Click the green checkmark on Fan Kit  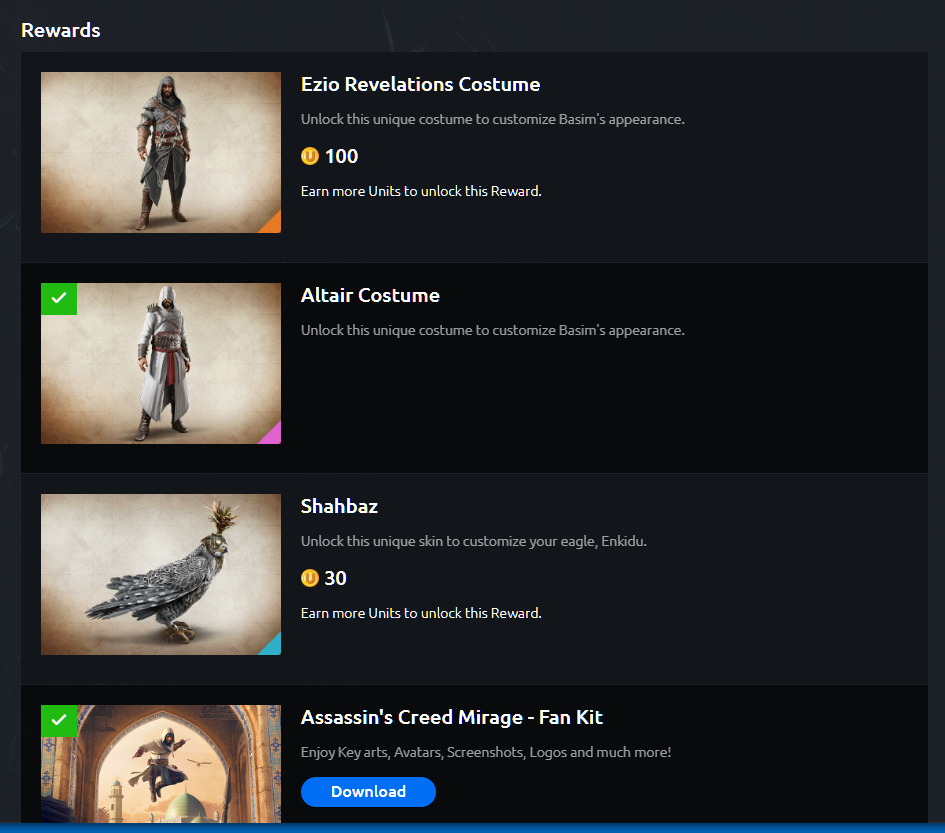click(x=59, y=720)
